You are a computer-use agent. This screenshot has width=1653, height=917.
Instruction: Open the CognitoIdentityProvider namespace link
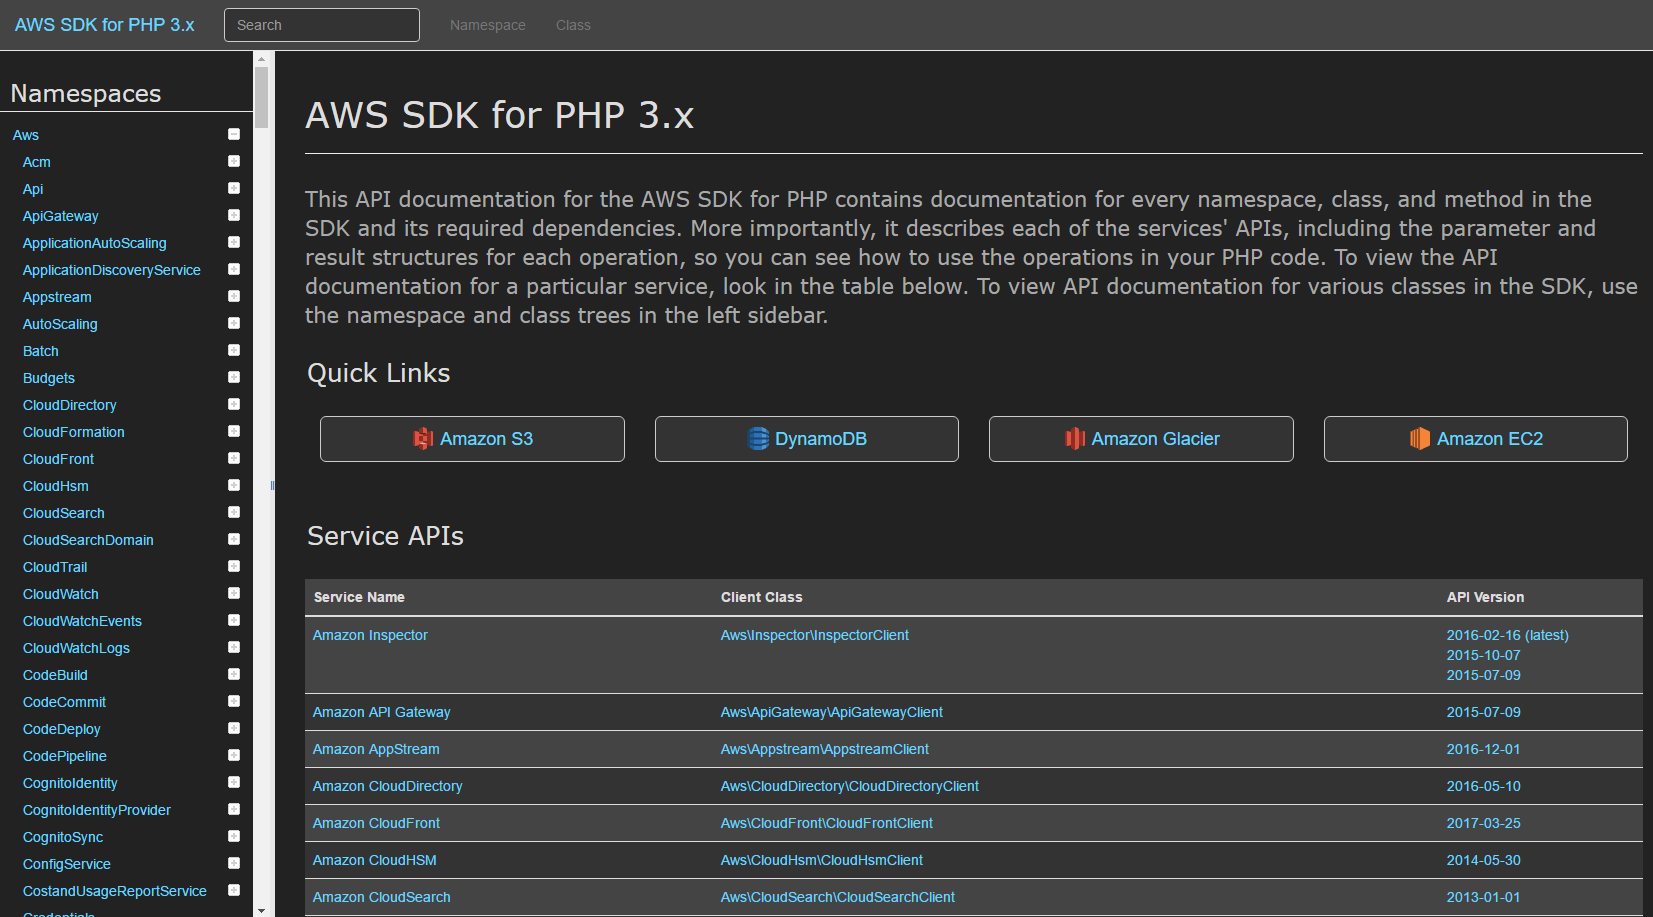coord(97,810)
